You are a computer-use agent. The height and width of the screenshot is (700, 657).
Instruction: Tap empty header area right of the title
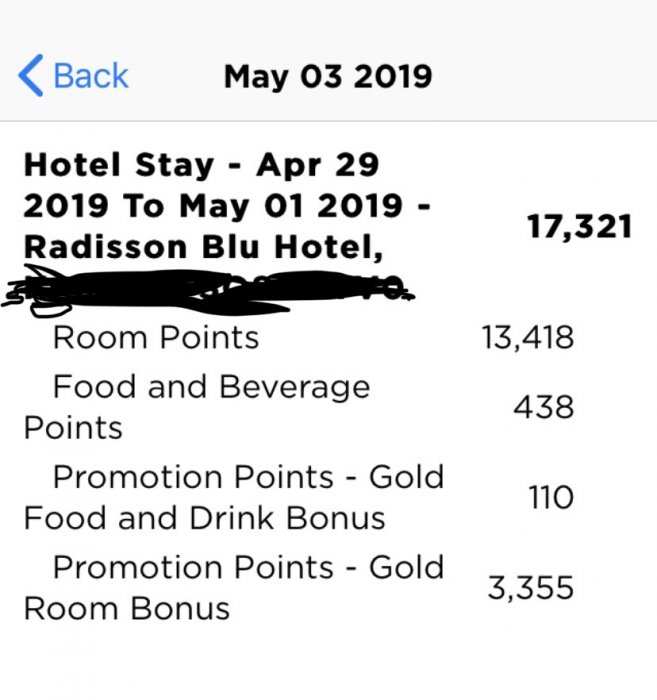tap(550, 76)
